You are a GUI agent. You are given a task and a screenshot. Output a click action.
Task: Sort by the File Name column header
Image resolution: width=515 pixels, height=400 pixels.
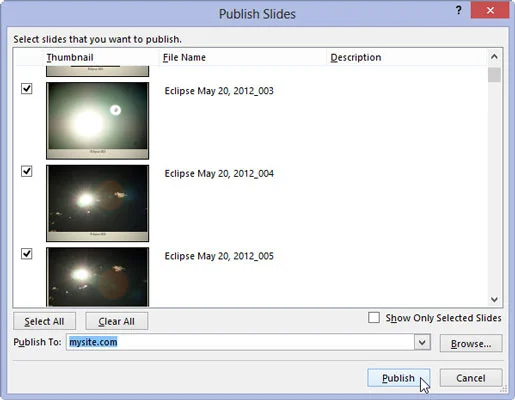click(x=184, y=57)
